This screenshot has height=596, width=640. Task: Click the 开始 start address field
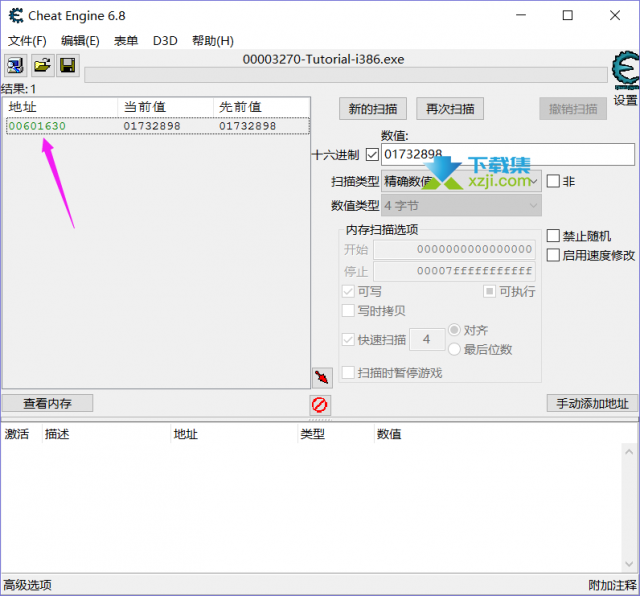click(x=454, y=249)
